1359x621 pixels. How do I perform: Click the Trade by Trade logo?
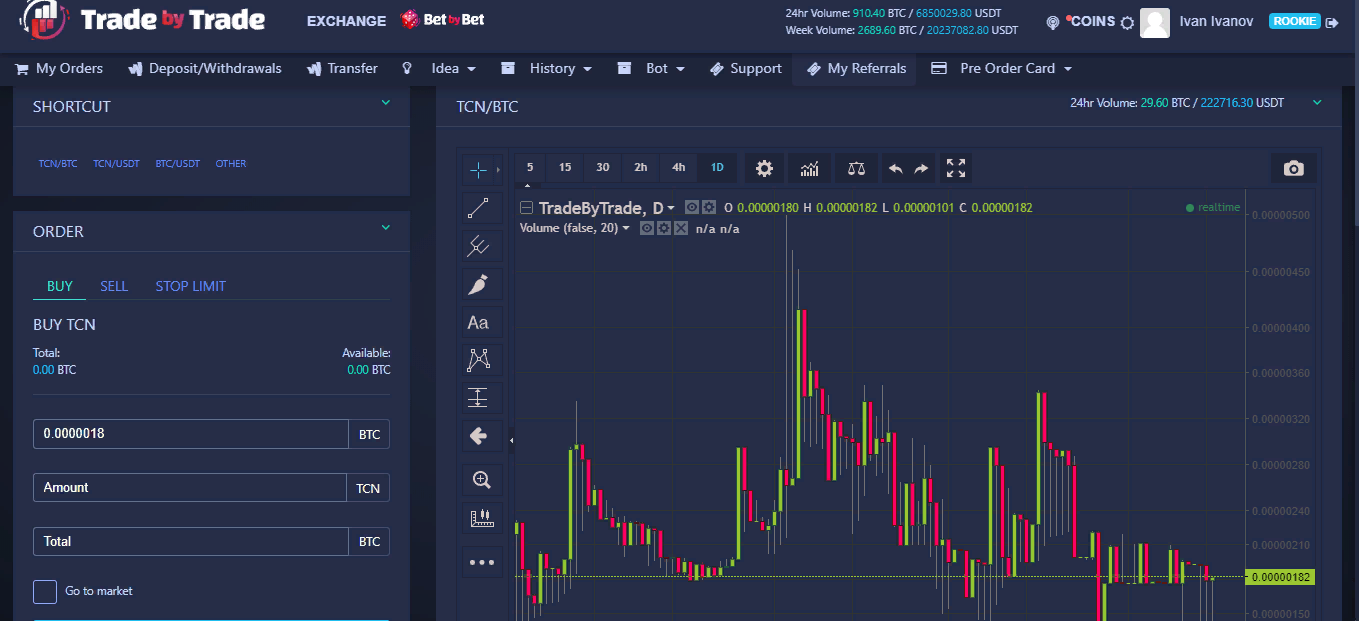(143, 19)
